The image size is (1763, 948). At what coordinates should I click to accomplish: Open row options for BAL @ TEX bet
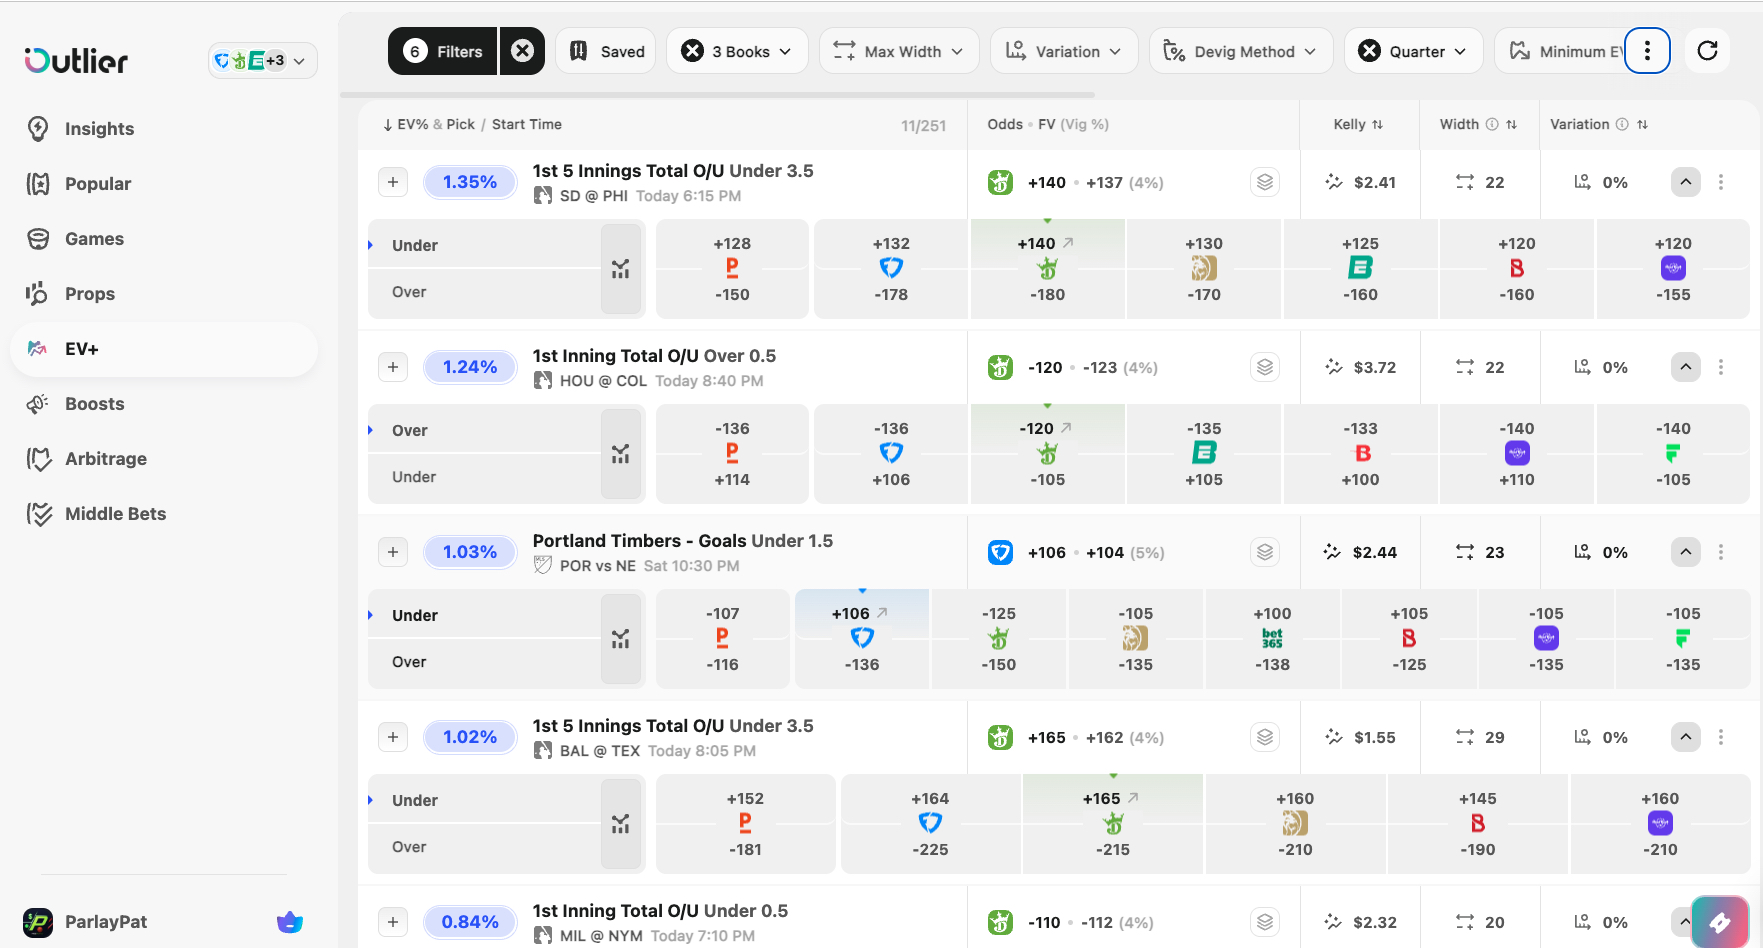click(1721, 737)
